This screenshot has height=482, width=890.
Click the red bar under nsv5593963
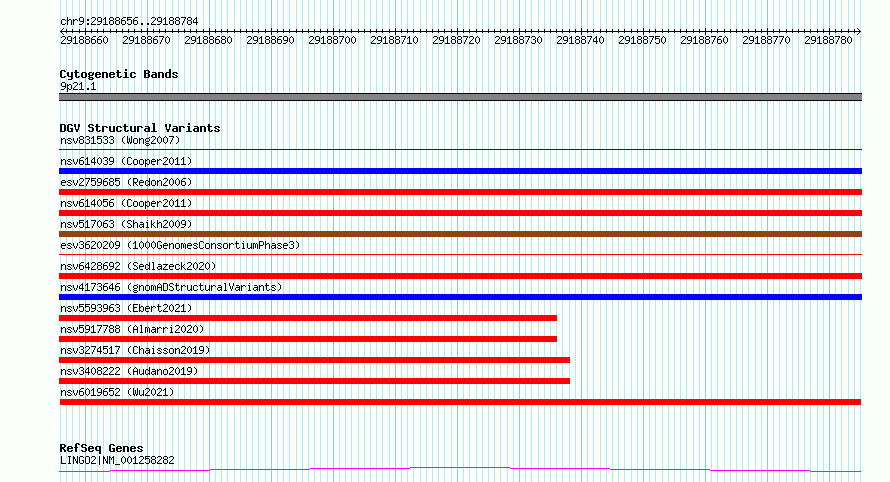click(308, 318)
